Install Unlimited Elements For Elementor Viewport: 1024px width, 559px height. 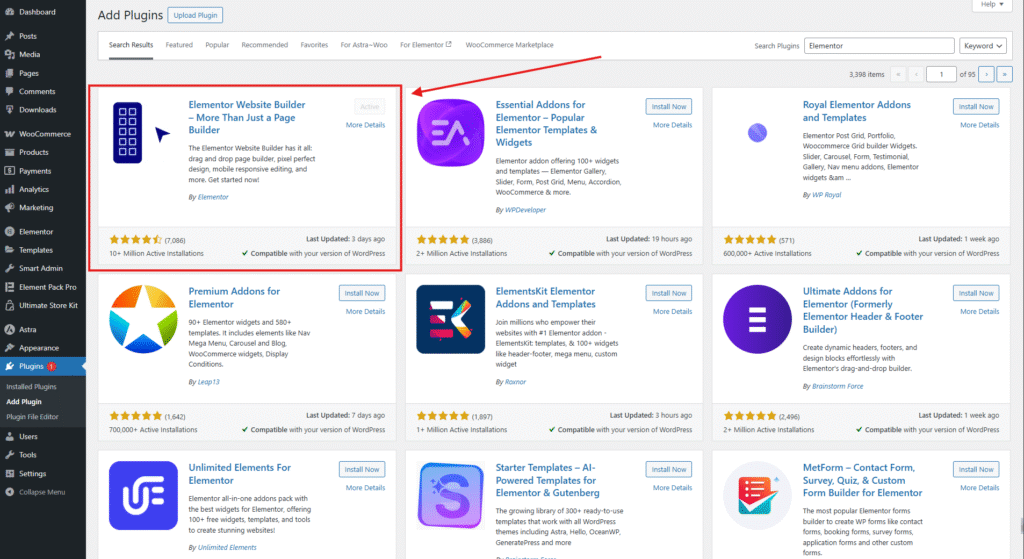362,470
